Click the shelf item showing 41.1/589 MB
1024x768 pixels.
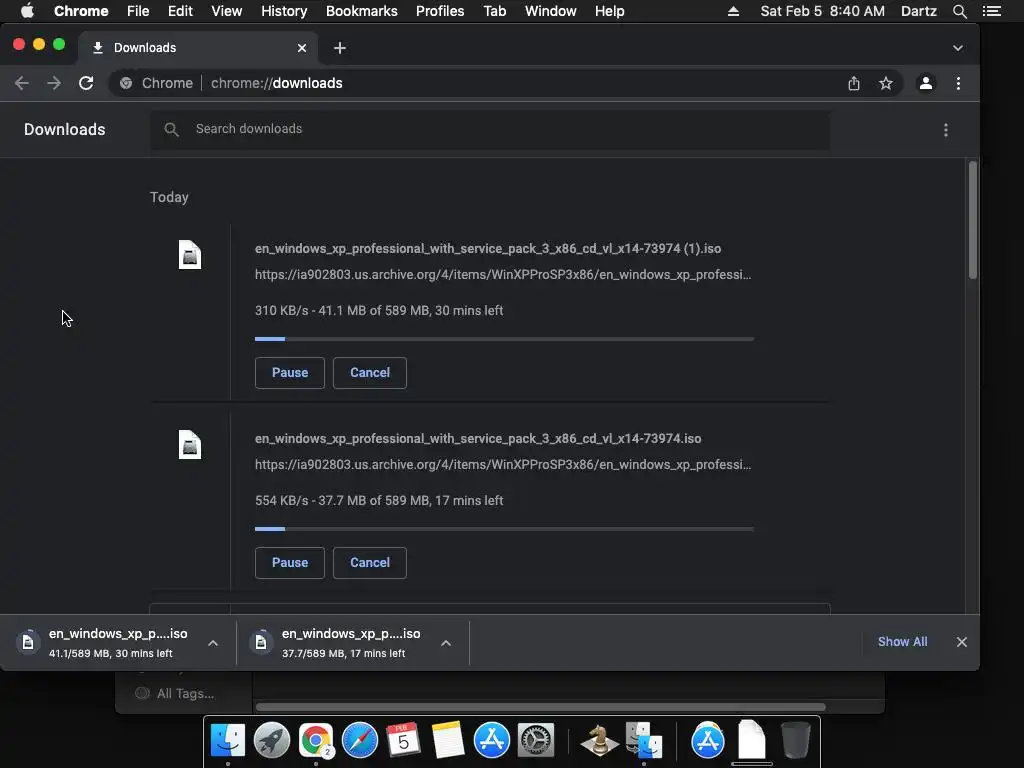(x=118, y=643)
